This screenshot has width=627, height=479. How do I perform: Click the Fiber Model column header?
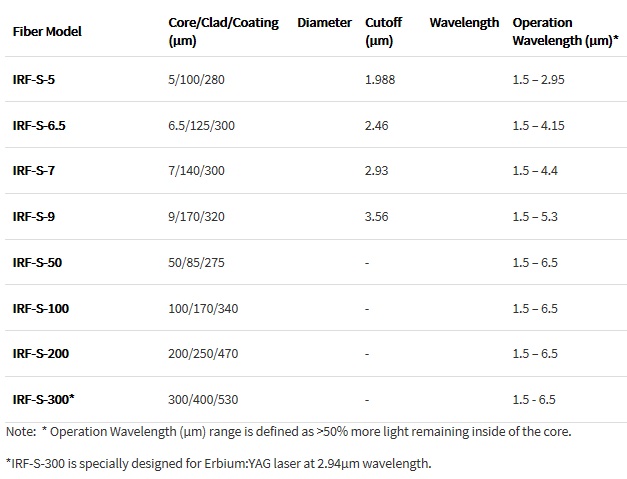47,32
